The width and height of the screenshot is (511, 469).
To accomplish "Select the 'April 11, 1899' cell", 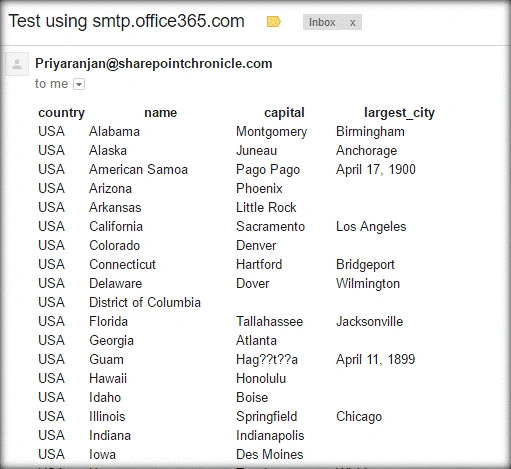I will (x=375, y=359).
